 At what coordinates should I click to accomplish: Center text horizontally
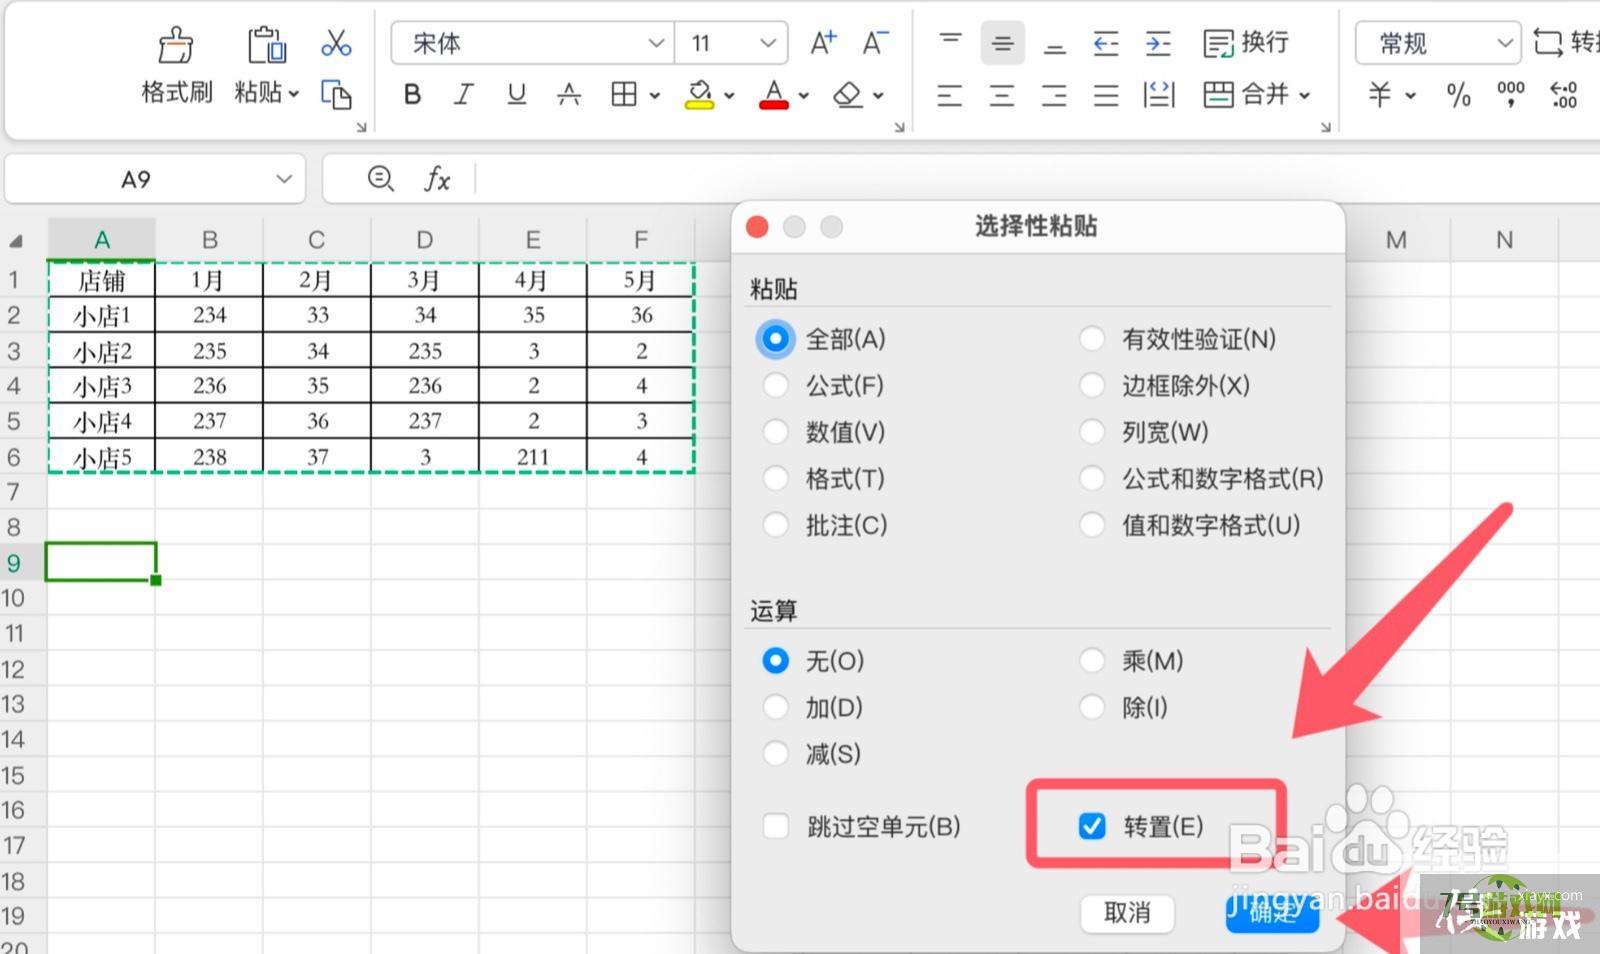(1002, 95)
